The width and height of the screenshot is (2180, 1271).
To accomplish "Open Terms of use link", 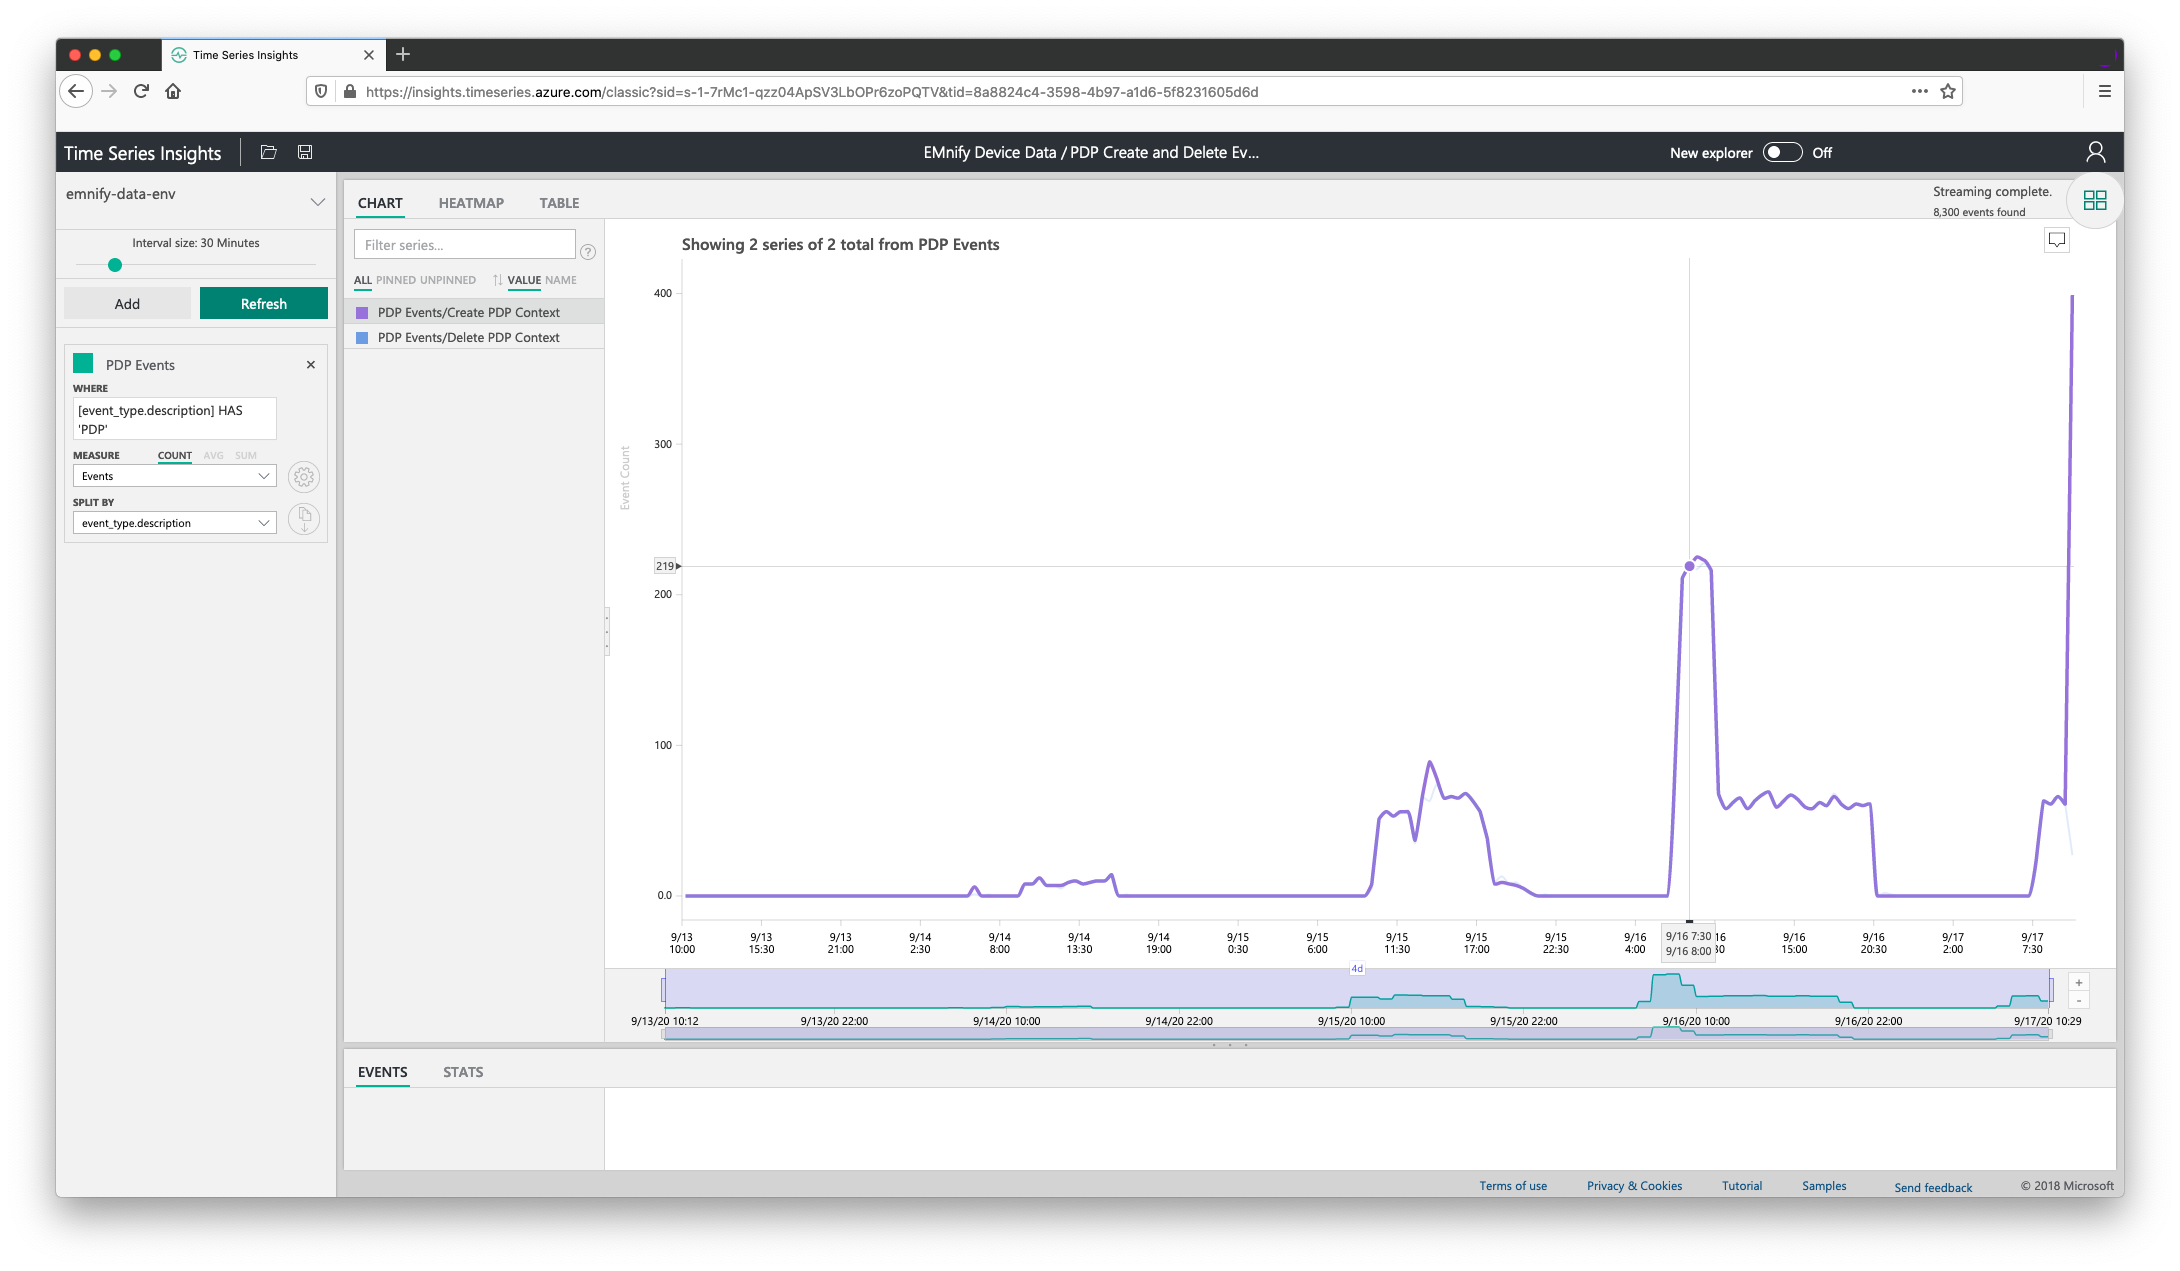I will pyautogui.click(x=1513, y=1186).
